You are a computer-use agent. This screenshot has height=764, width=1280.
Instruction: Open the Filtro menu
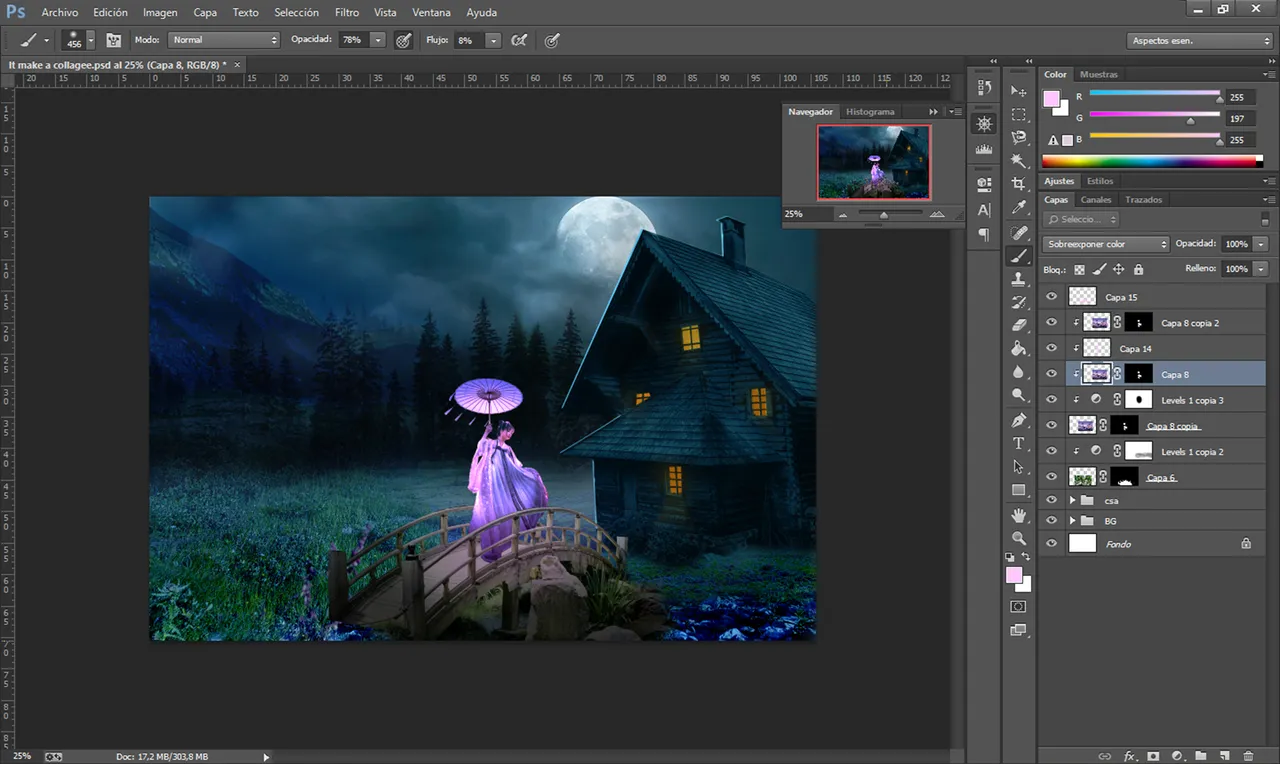pyautogui.click(x=347, y=13)
